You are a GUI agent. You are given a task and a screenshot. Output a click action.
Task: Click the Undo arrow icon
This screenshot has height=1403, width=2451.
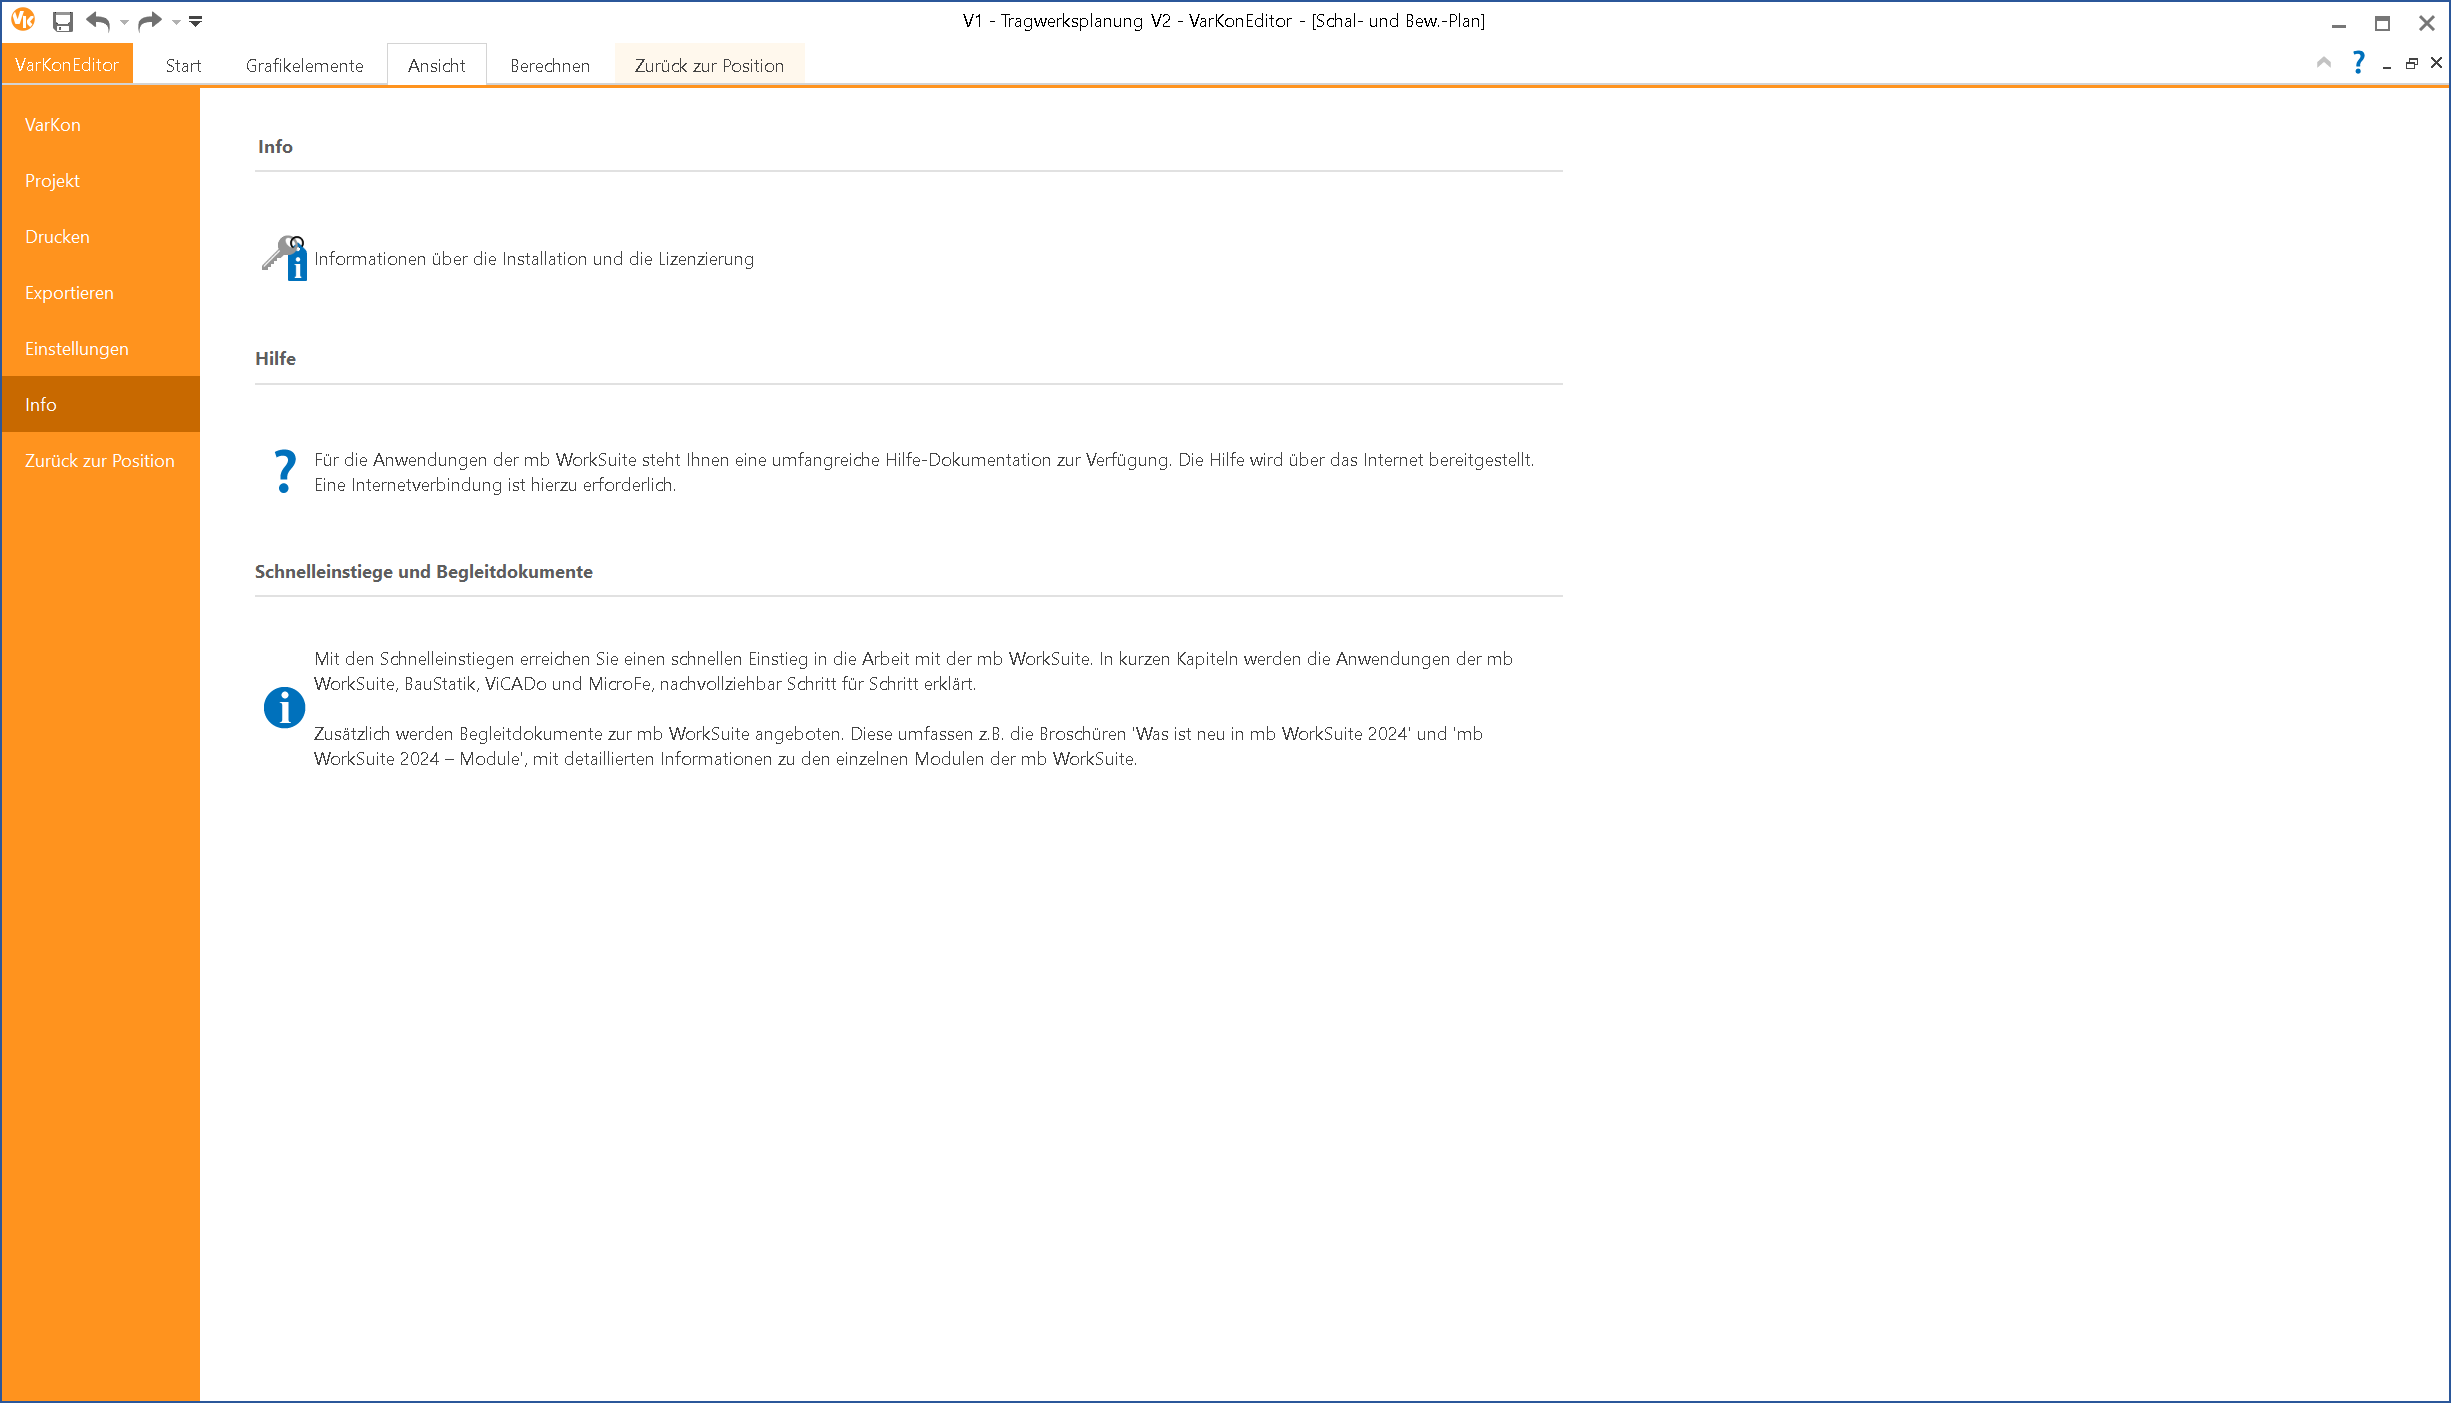click(98, 21)
